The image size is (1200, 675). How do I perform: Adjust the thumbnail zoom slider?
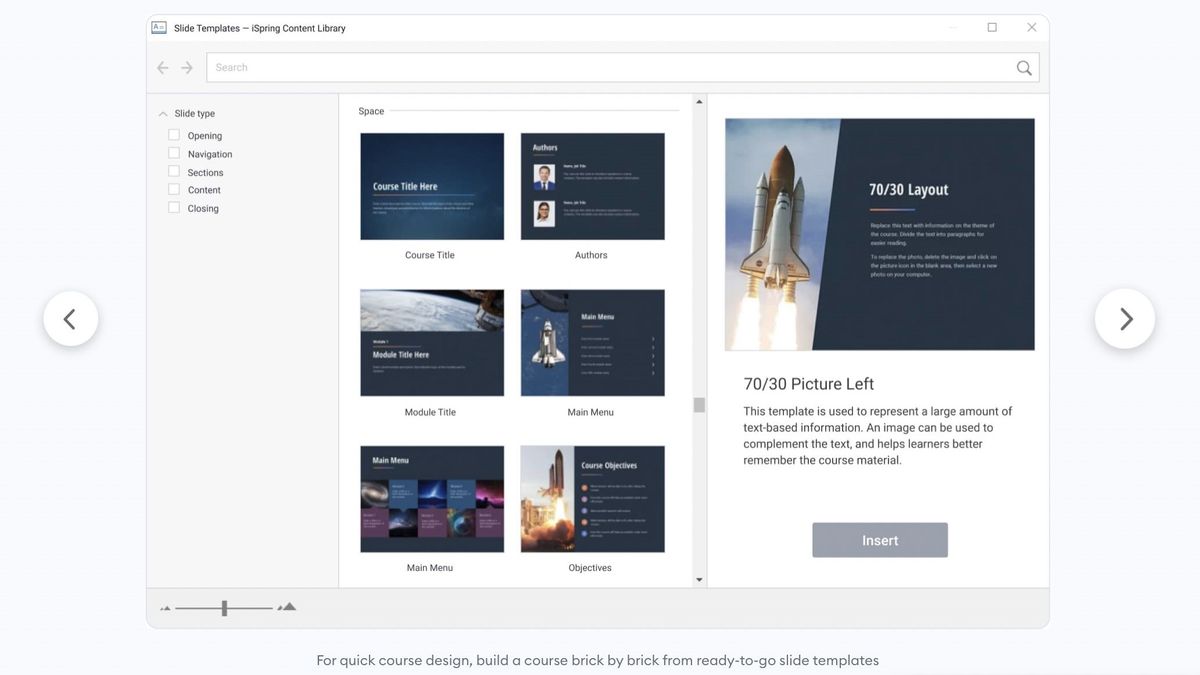point(222,606)
